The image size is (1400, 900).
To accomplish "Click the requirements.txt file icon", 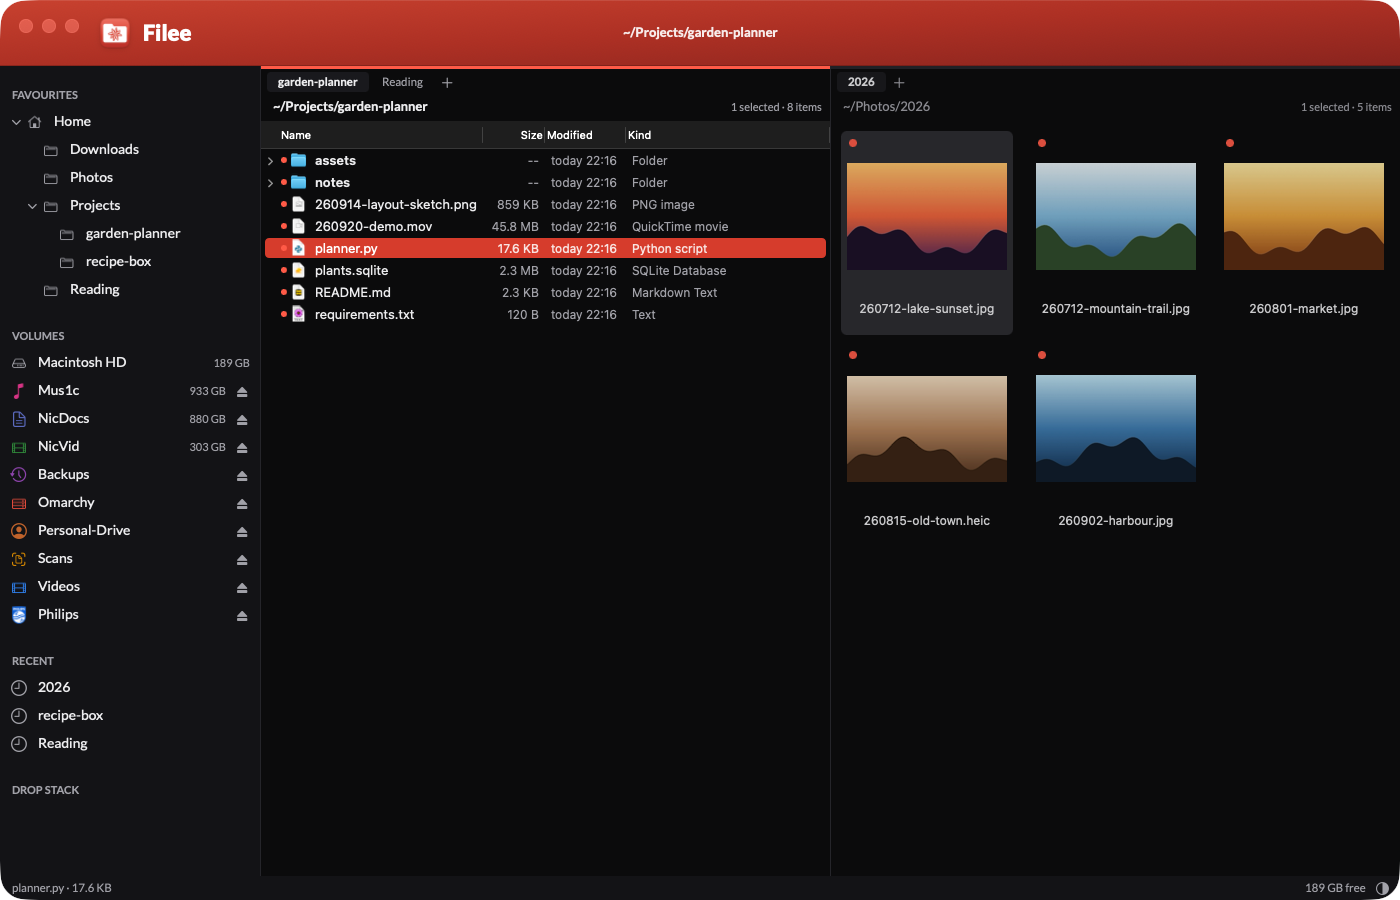I will (x=298, y=315).
